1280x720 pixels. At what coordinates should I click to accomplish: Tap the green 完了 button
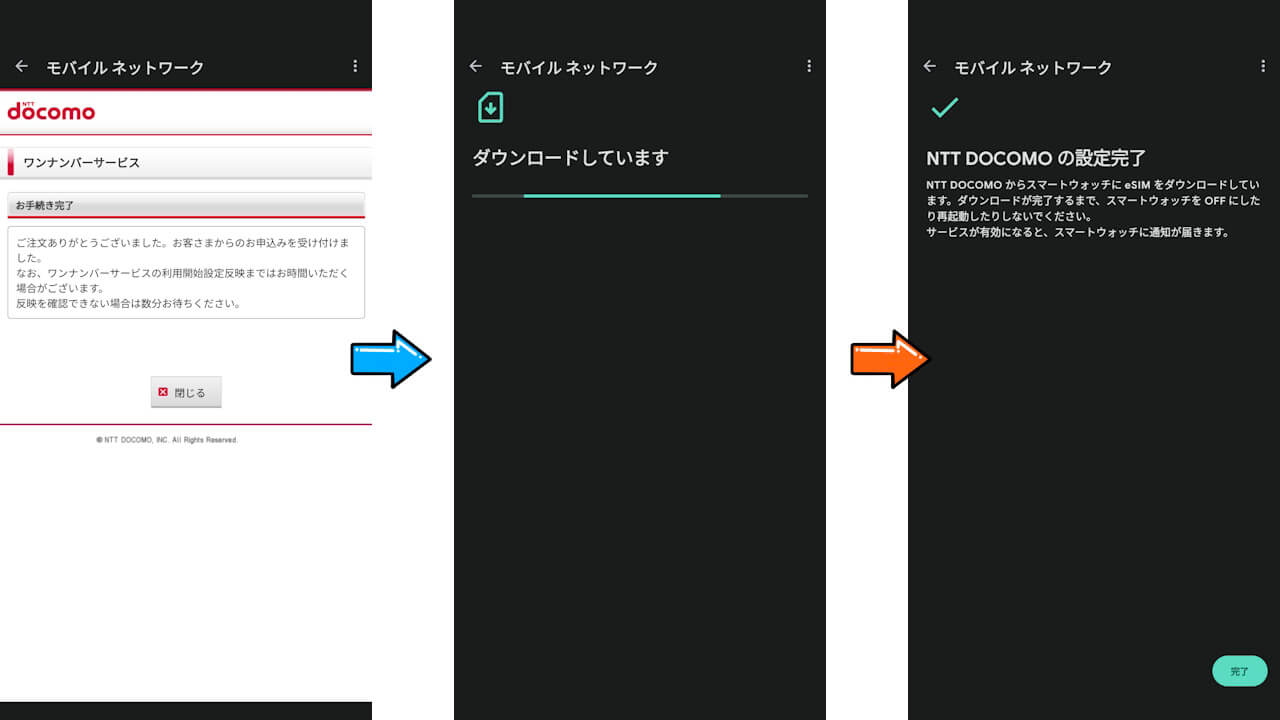pos(1239,671)
